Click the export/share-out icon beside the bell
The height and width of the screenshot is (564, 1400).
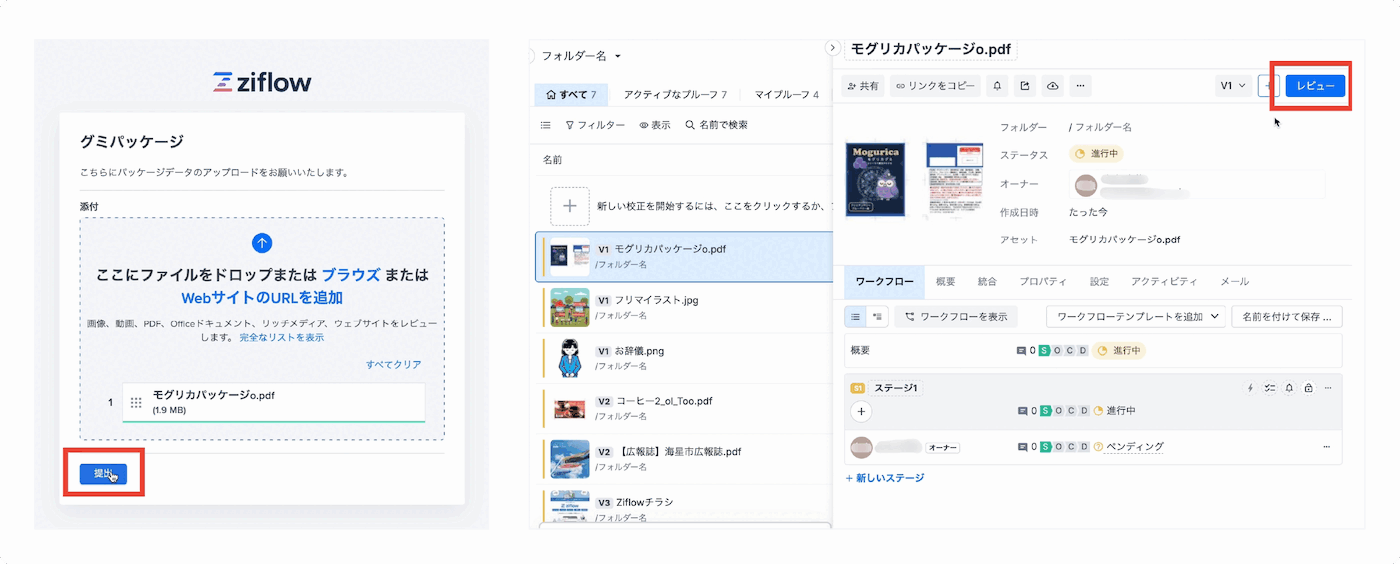(x=1025, y=86)
